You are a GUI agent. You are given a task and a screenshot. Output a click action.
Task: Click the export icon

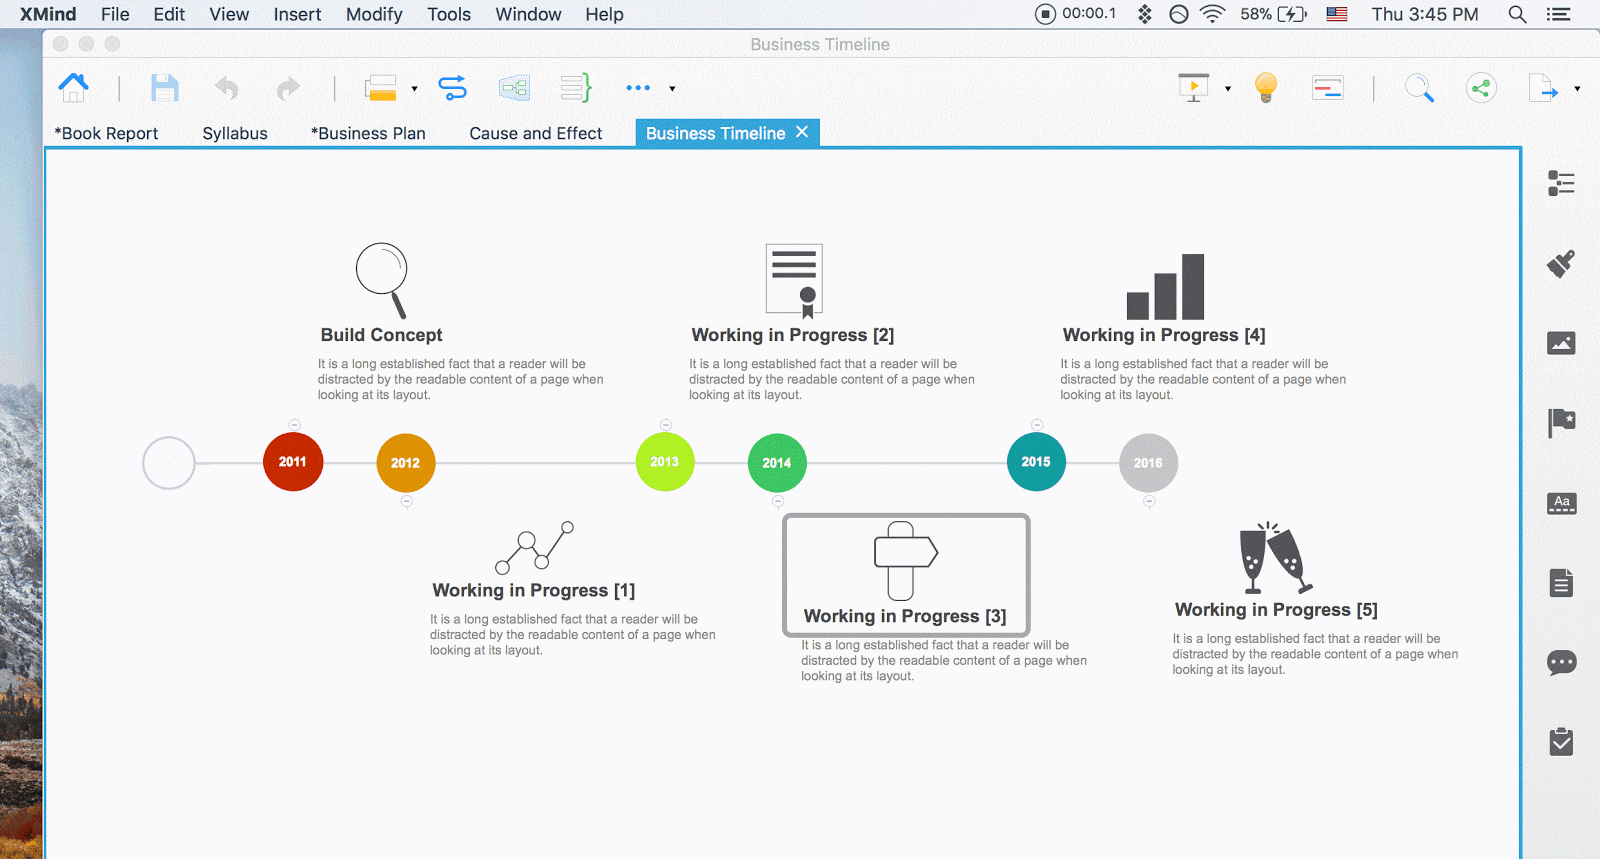pyautogui.click(x=1543, y=88)
